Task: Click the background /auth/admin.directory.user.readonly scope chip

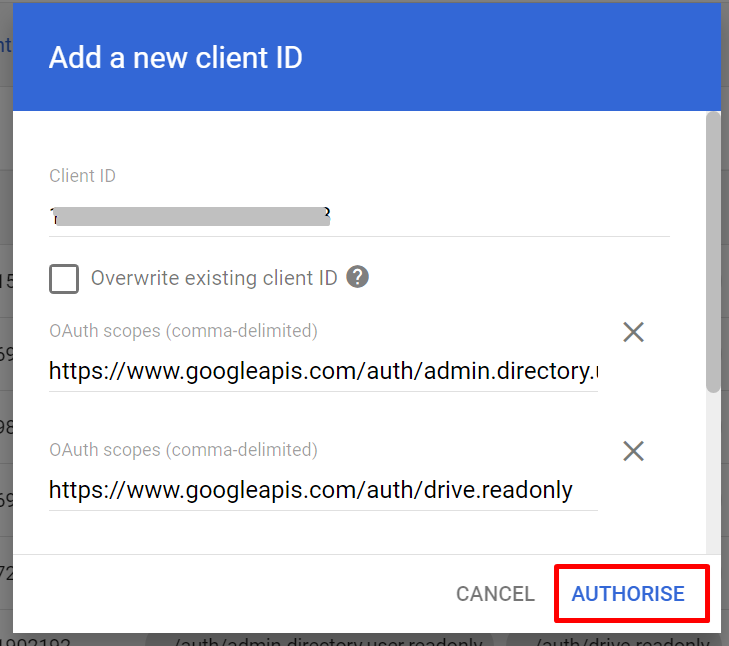Action: click(330, 640)
